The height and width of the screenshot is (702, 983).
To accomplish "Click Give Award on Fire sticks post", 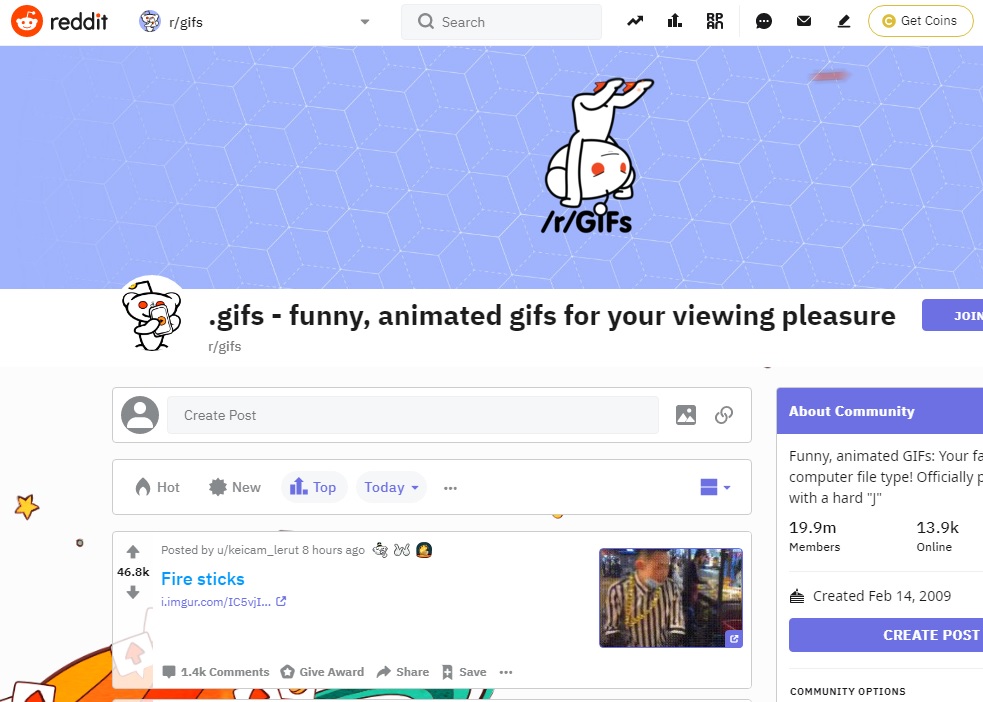I will pyautogui.click(x=322, y=672).
